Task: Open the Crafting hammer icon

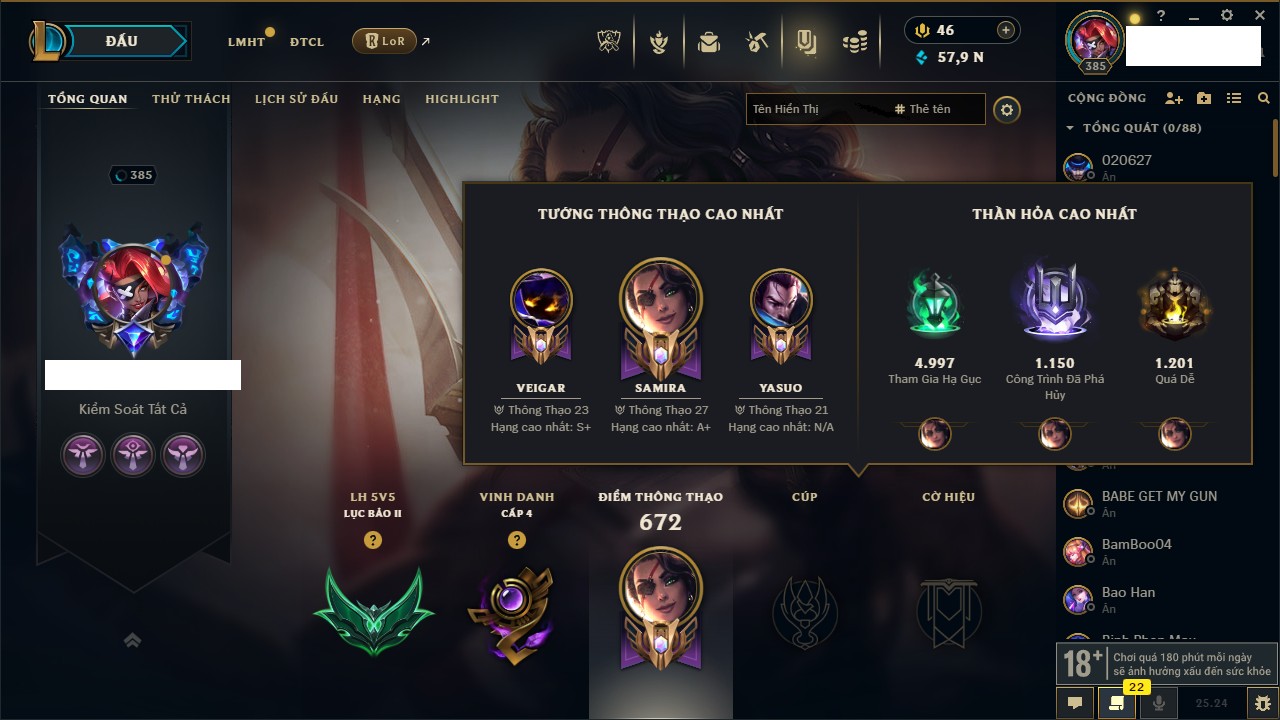Action: coord(757,42)
